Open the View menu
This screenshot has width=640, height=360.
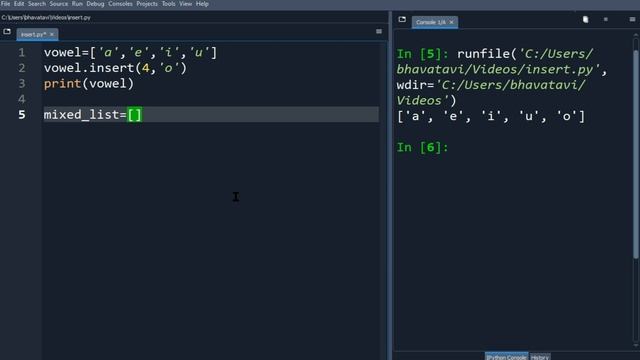(x=185, y=4)
